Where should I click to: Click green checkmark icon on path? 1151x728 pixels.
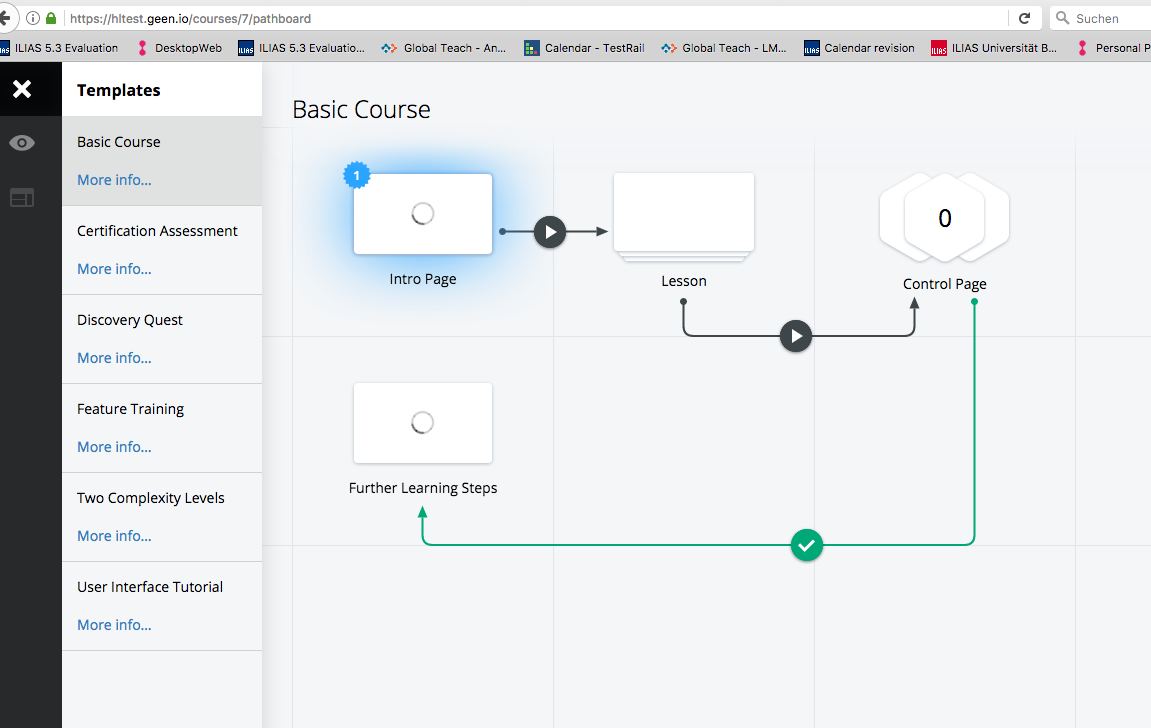pyautogui.click(x=807, y=545)
